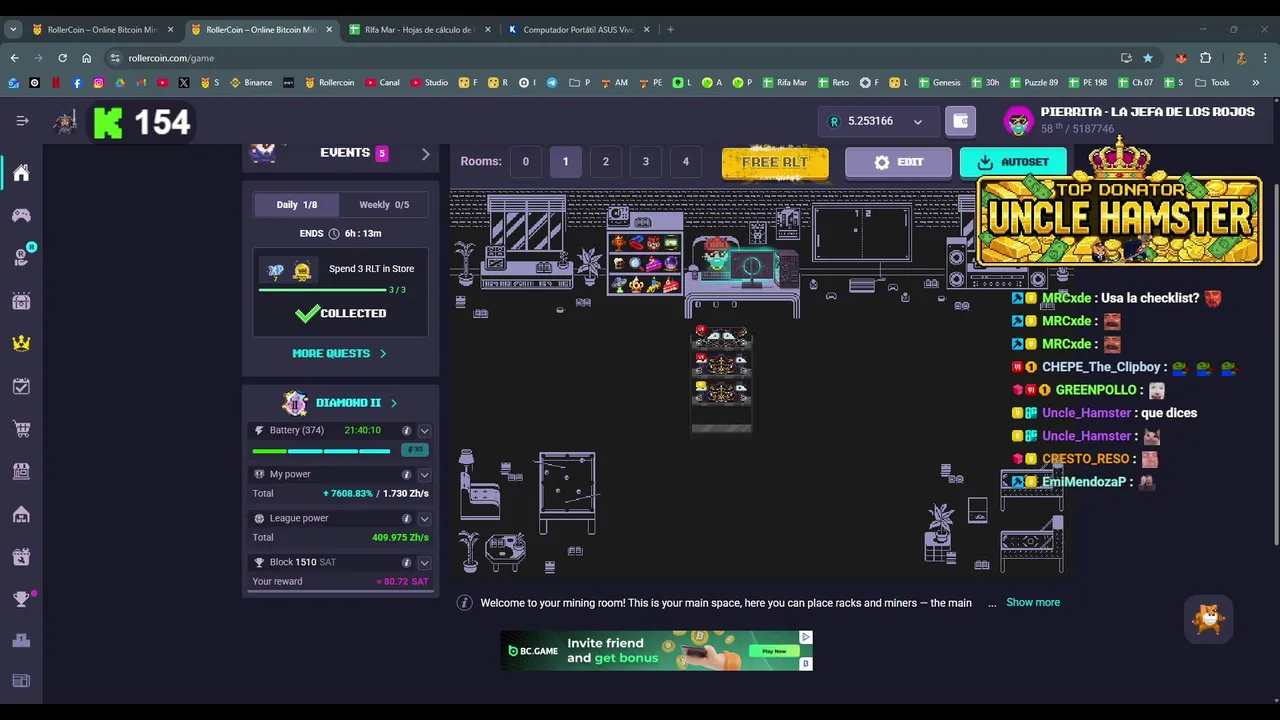1280x720 pixels.
Task: Click the wallet icon beside balance
Action: tap(961, 121)
